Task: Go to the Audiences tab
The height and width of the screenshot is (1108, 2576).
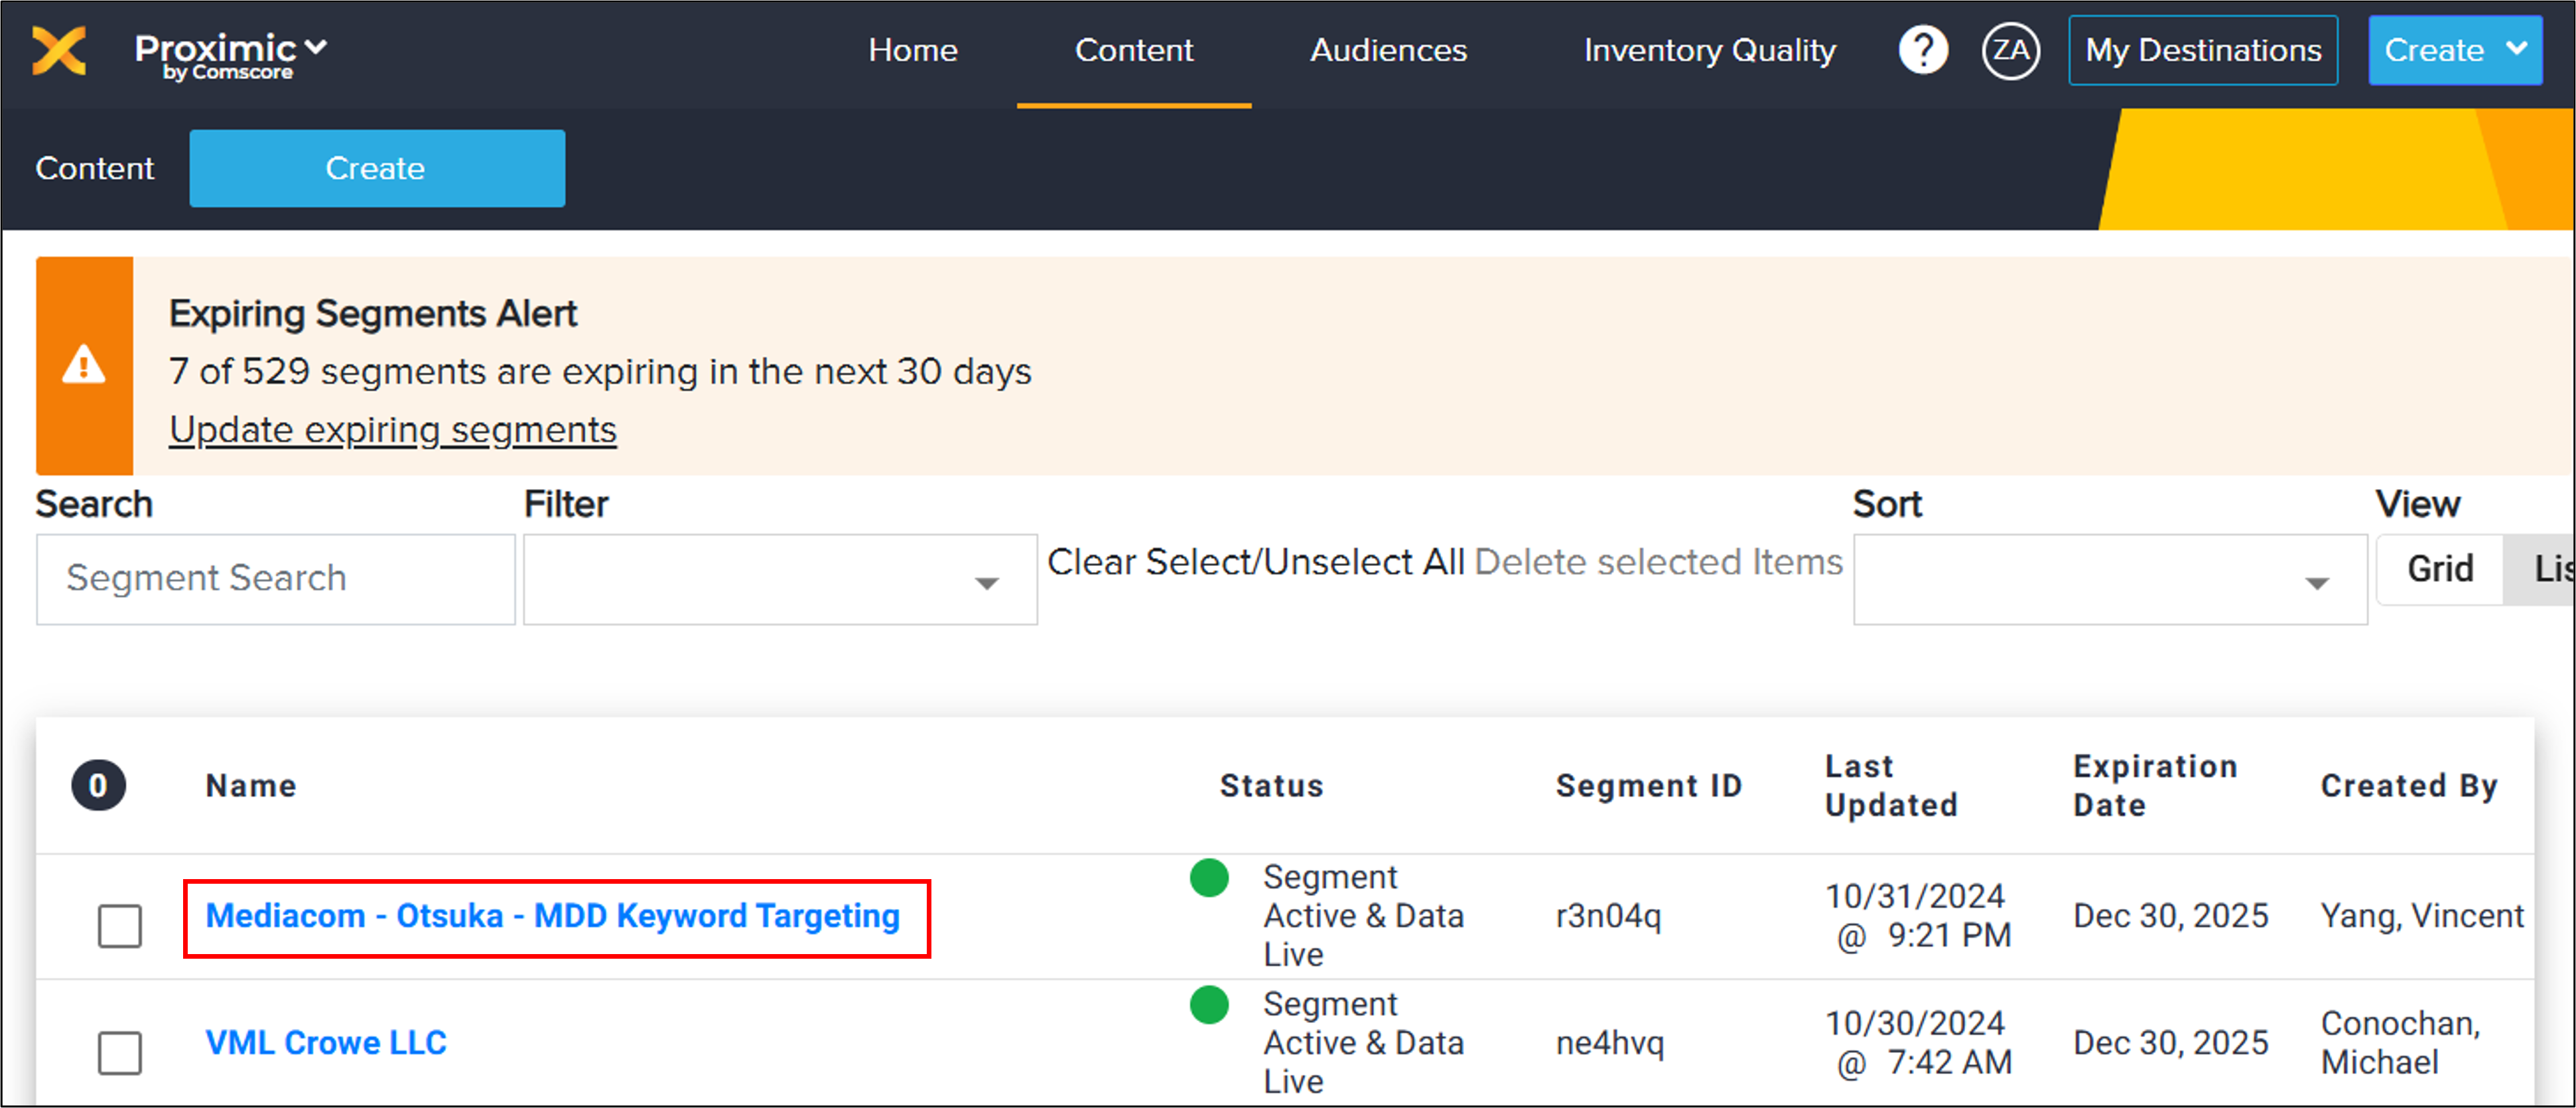Action: tap(1388, 50)
